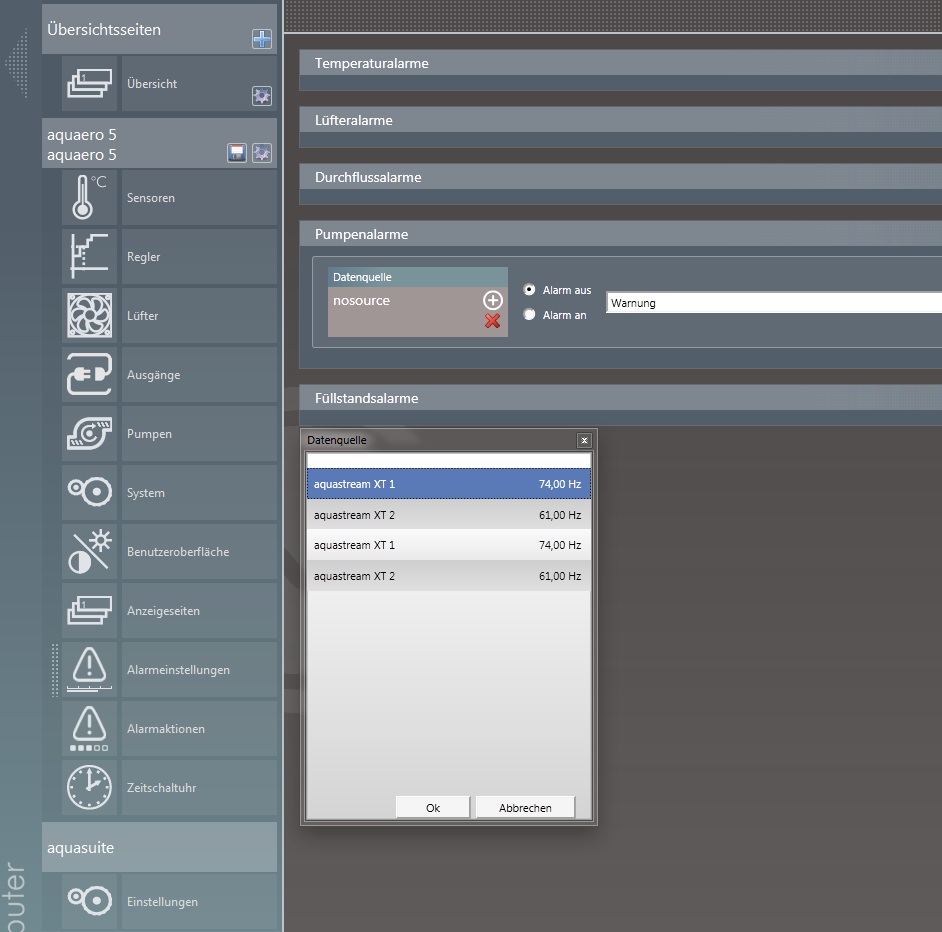This screenshot has width=942, height=932.
Task: Open the Pumpen pump icon
Action: coord(90,433)
